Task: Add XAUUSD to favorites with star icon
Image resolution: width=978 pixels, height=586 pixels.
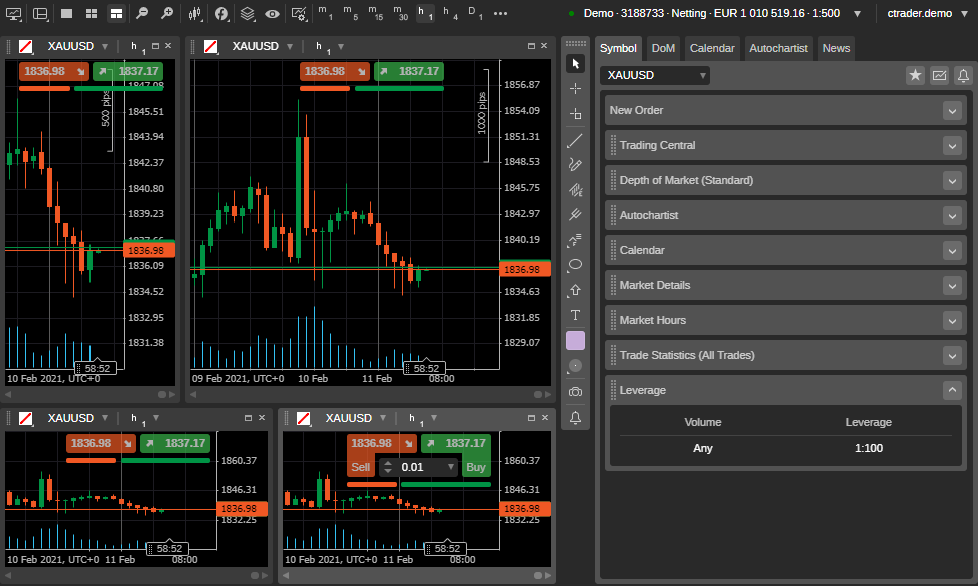Action: (x=915, y=75)
